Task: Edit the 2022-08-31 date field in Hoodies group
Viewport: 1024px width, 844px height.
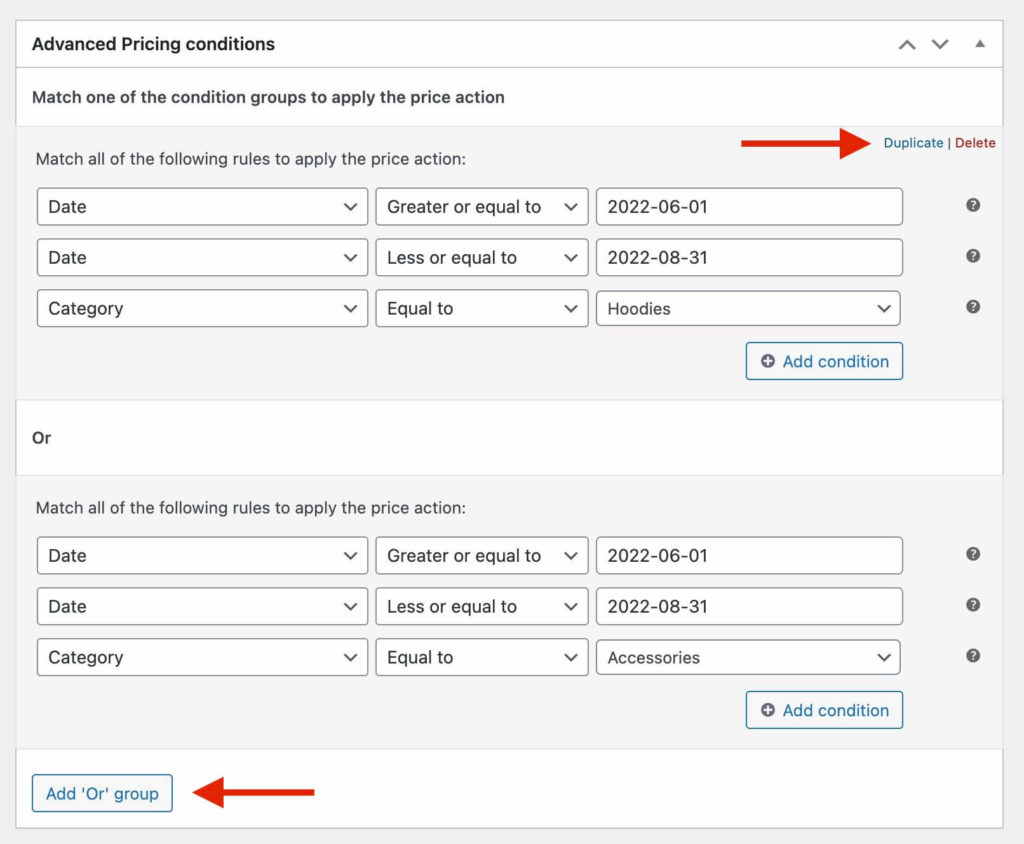Action: coord(749,257)
